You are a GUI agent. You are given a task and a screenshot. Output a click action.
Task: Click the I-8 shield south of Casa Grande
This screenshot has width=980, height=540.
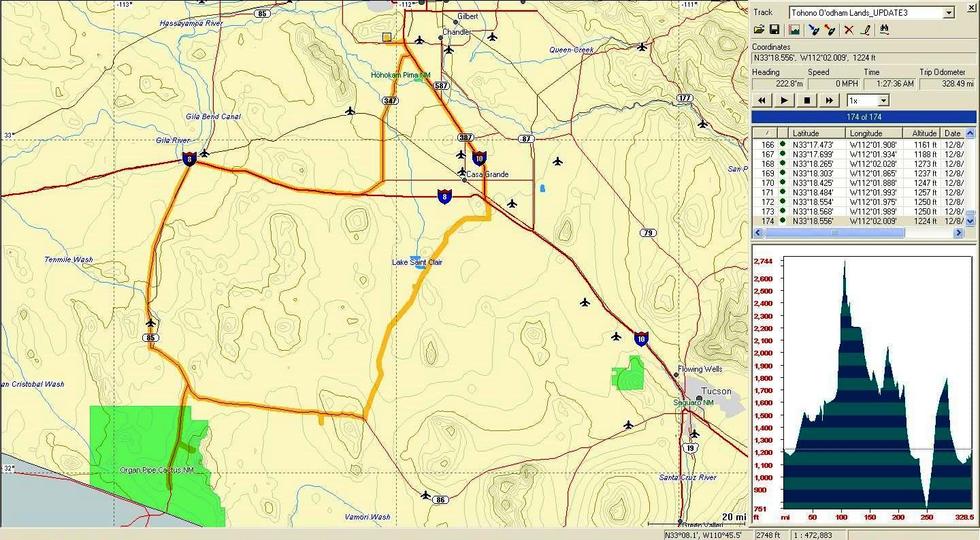click(x=444, y=196)
